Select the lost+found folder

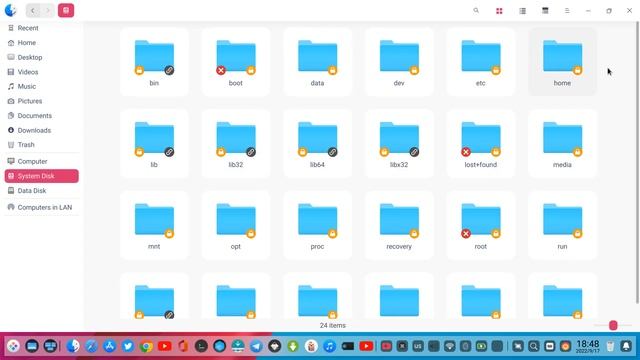coord(481,144)
